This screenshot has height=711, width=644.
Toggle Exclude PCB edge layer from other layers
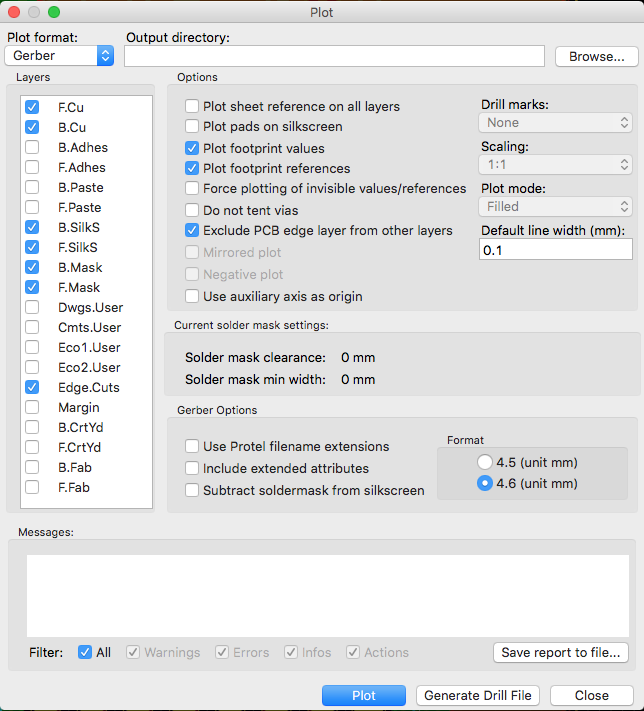tap(192, 230)
